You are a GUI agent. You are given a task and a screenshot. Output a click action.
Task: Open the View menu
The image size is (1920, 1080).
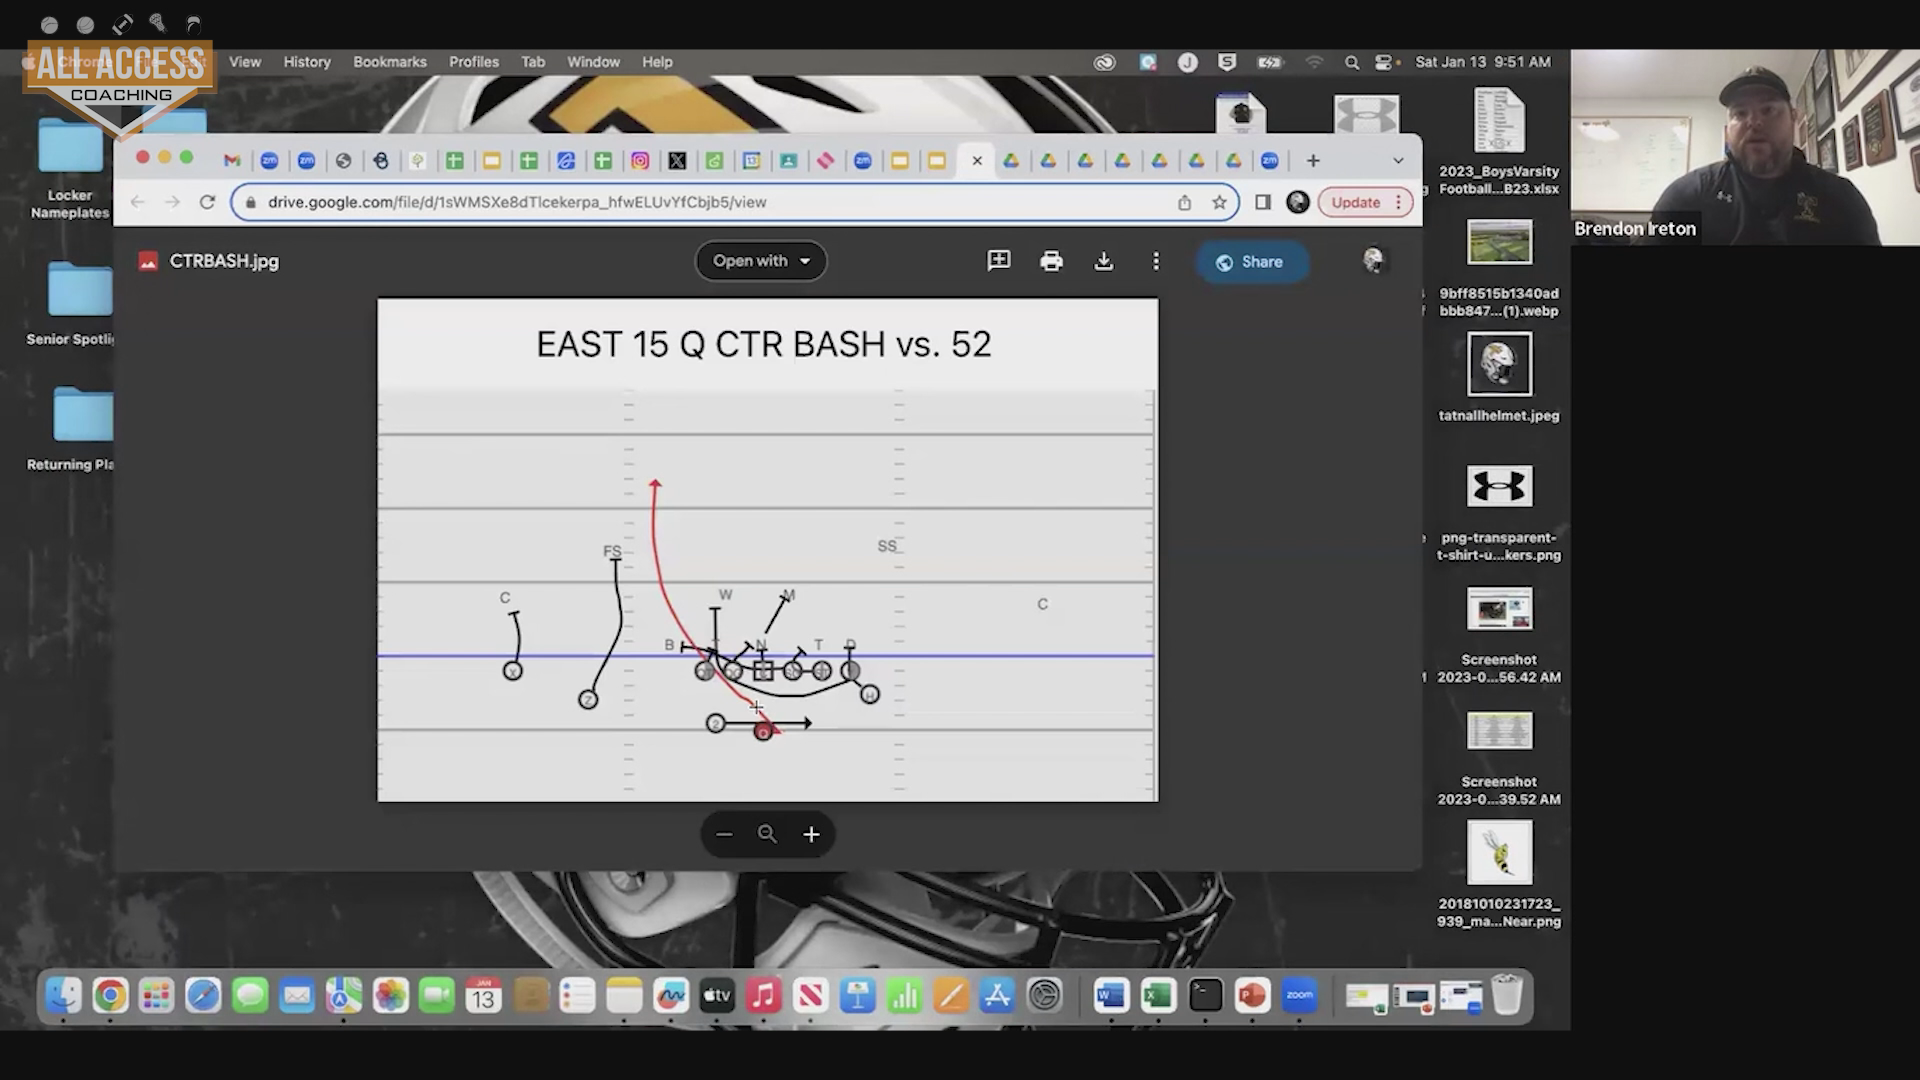(x=245, y=62)
